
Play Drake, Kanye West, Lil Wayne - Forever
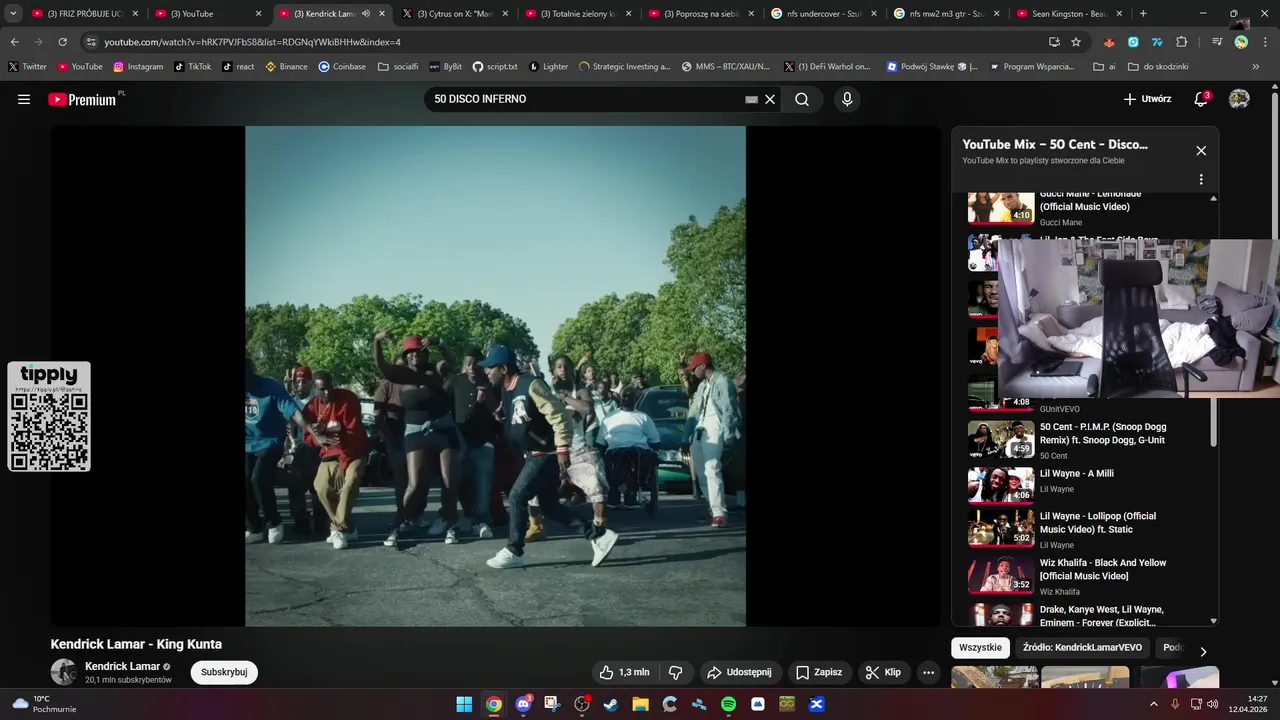click(1085, 614)
